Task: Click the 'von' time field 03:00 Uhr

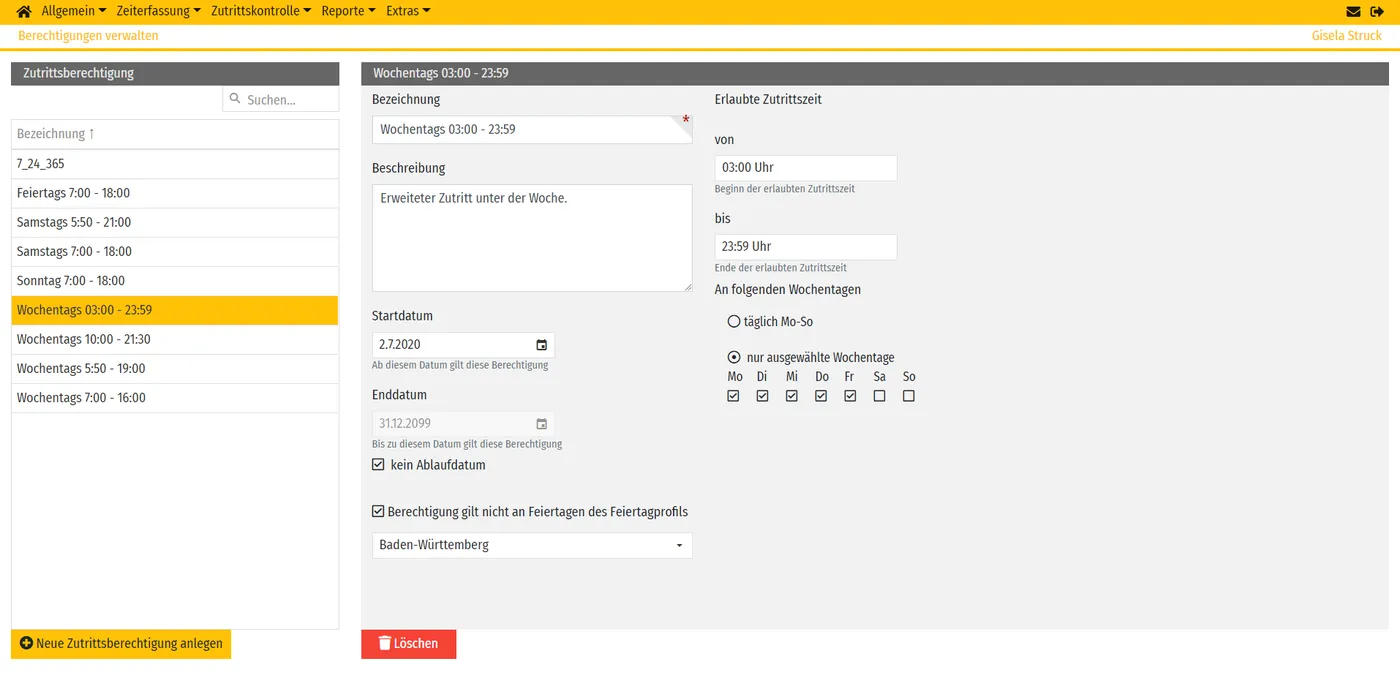Action: pyautogui.click(x=806, y=167)
